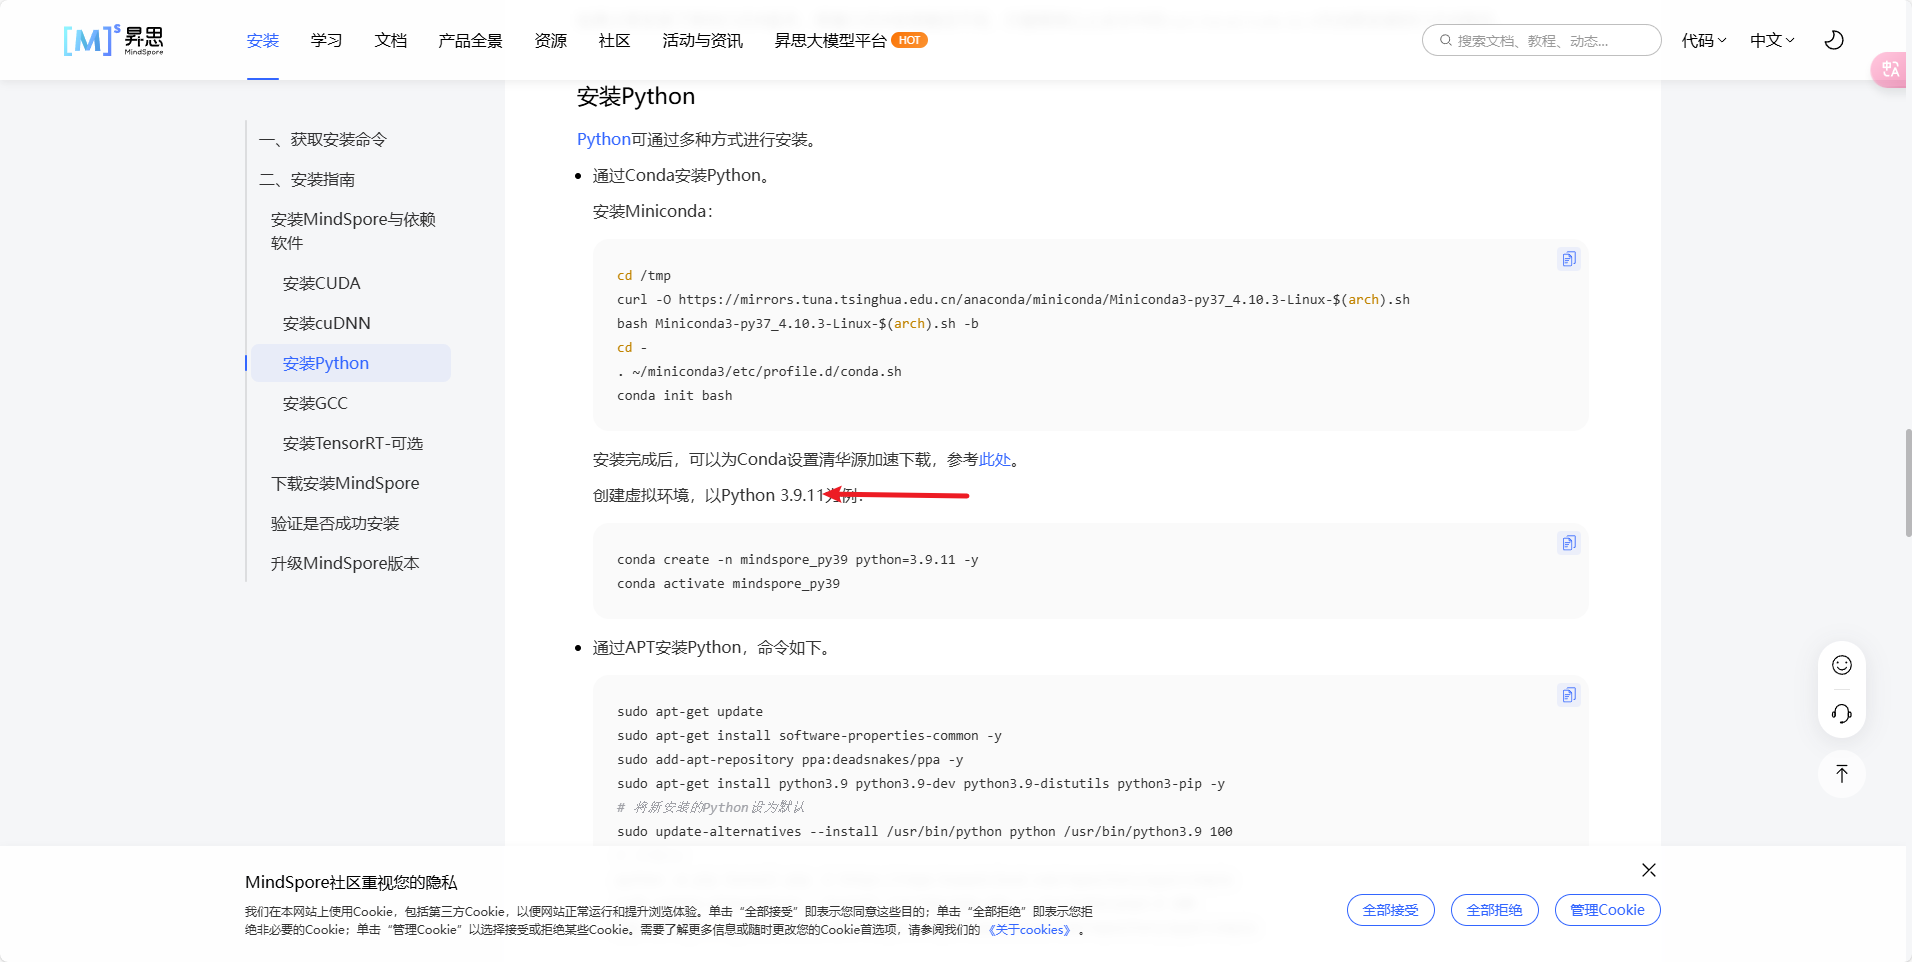Open the 中文 language dropdown
This screenshot has height=962, width=1912.
tap(1772, 40)
